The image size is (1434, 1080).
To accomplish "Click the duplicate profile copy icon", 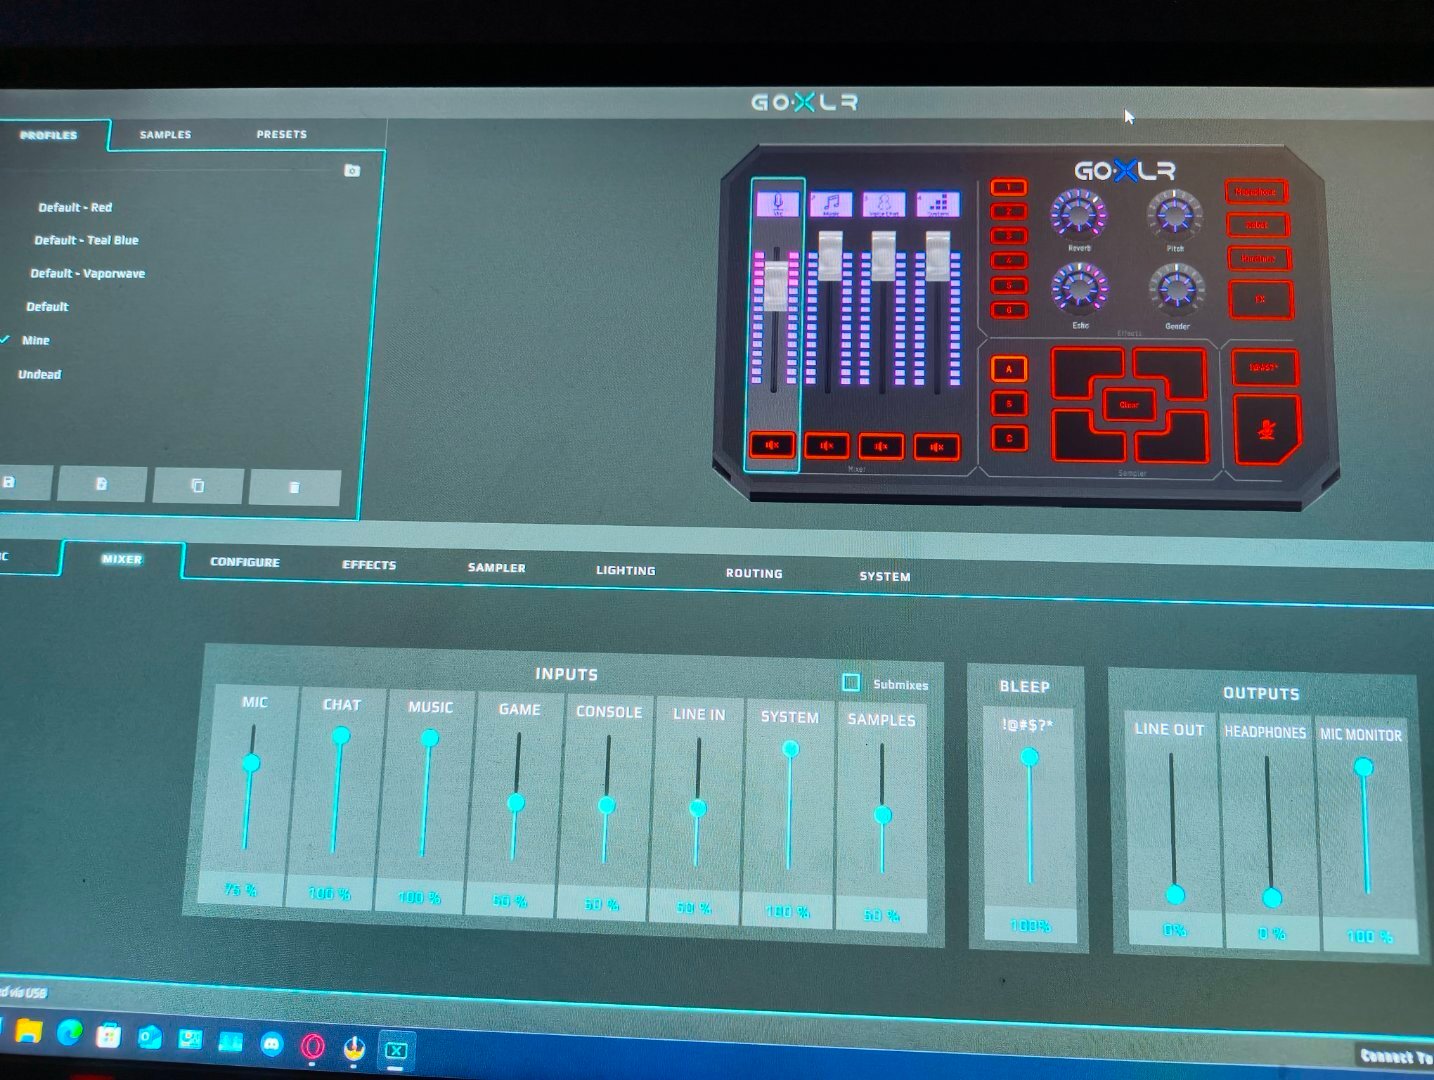I will [x=197, y=485].
